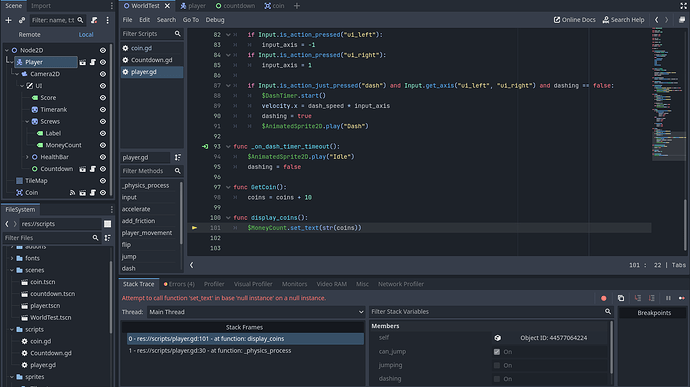Screen dimensions: 690x387
Task: Click the signal icon on Coin node
Action: (x=73, y=192)
